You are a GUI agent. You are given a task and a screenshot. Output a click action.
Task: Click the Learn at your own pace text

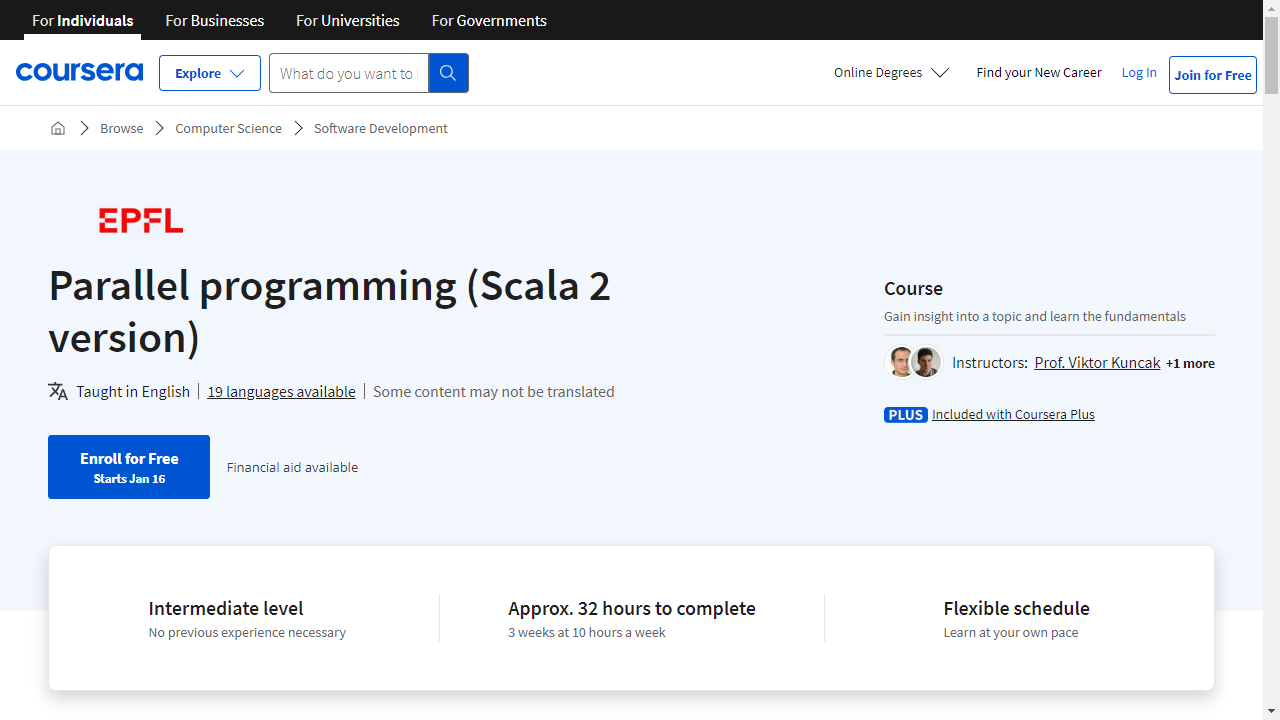pos(1011,632)
